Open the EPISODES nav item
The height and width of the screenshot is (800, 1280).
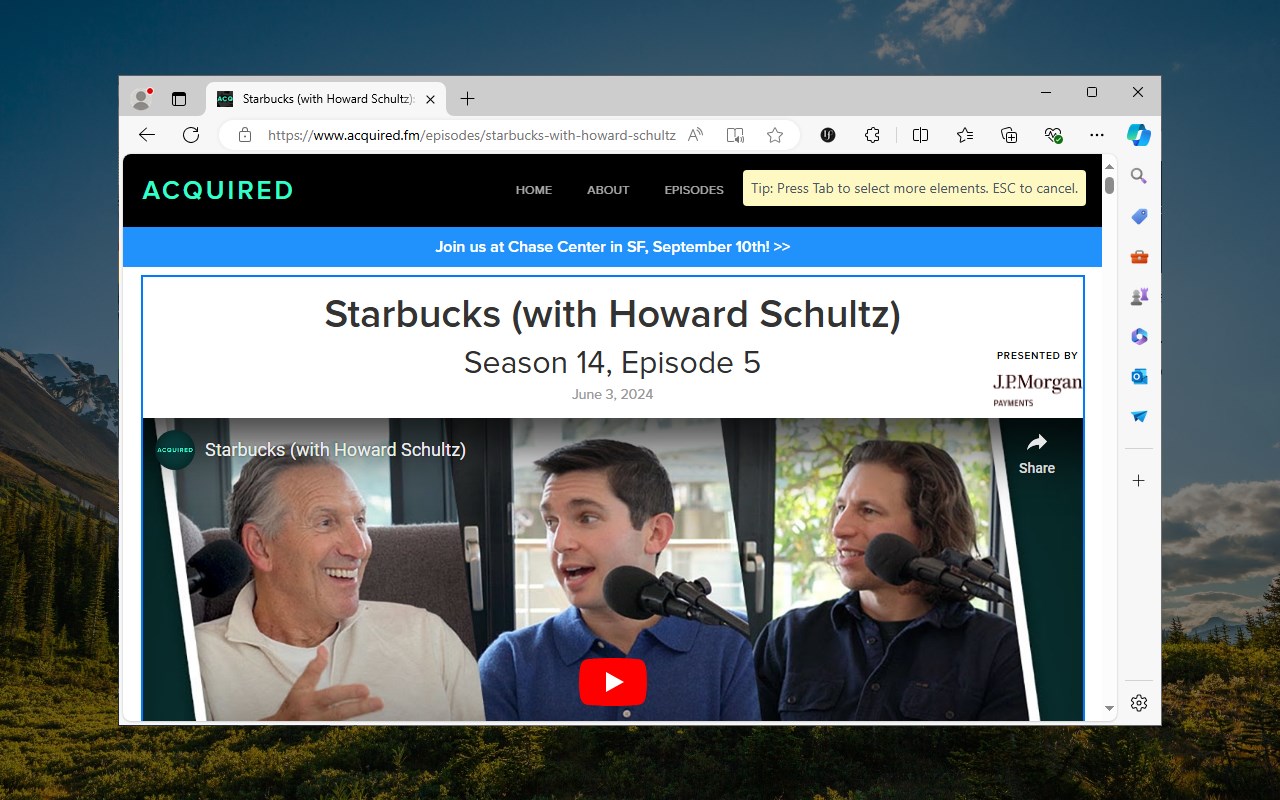(x=694, y=190)
